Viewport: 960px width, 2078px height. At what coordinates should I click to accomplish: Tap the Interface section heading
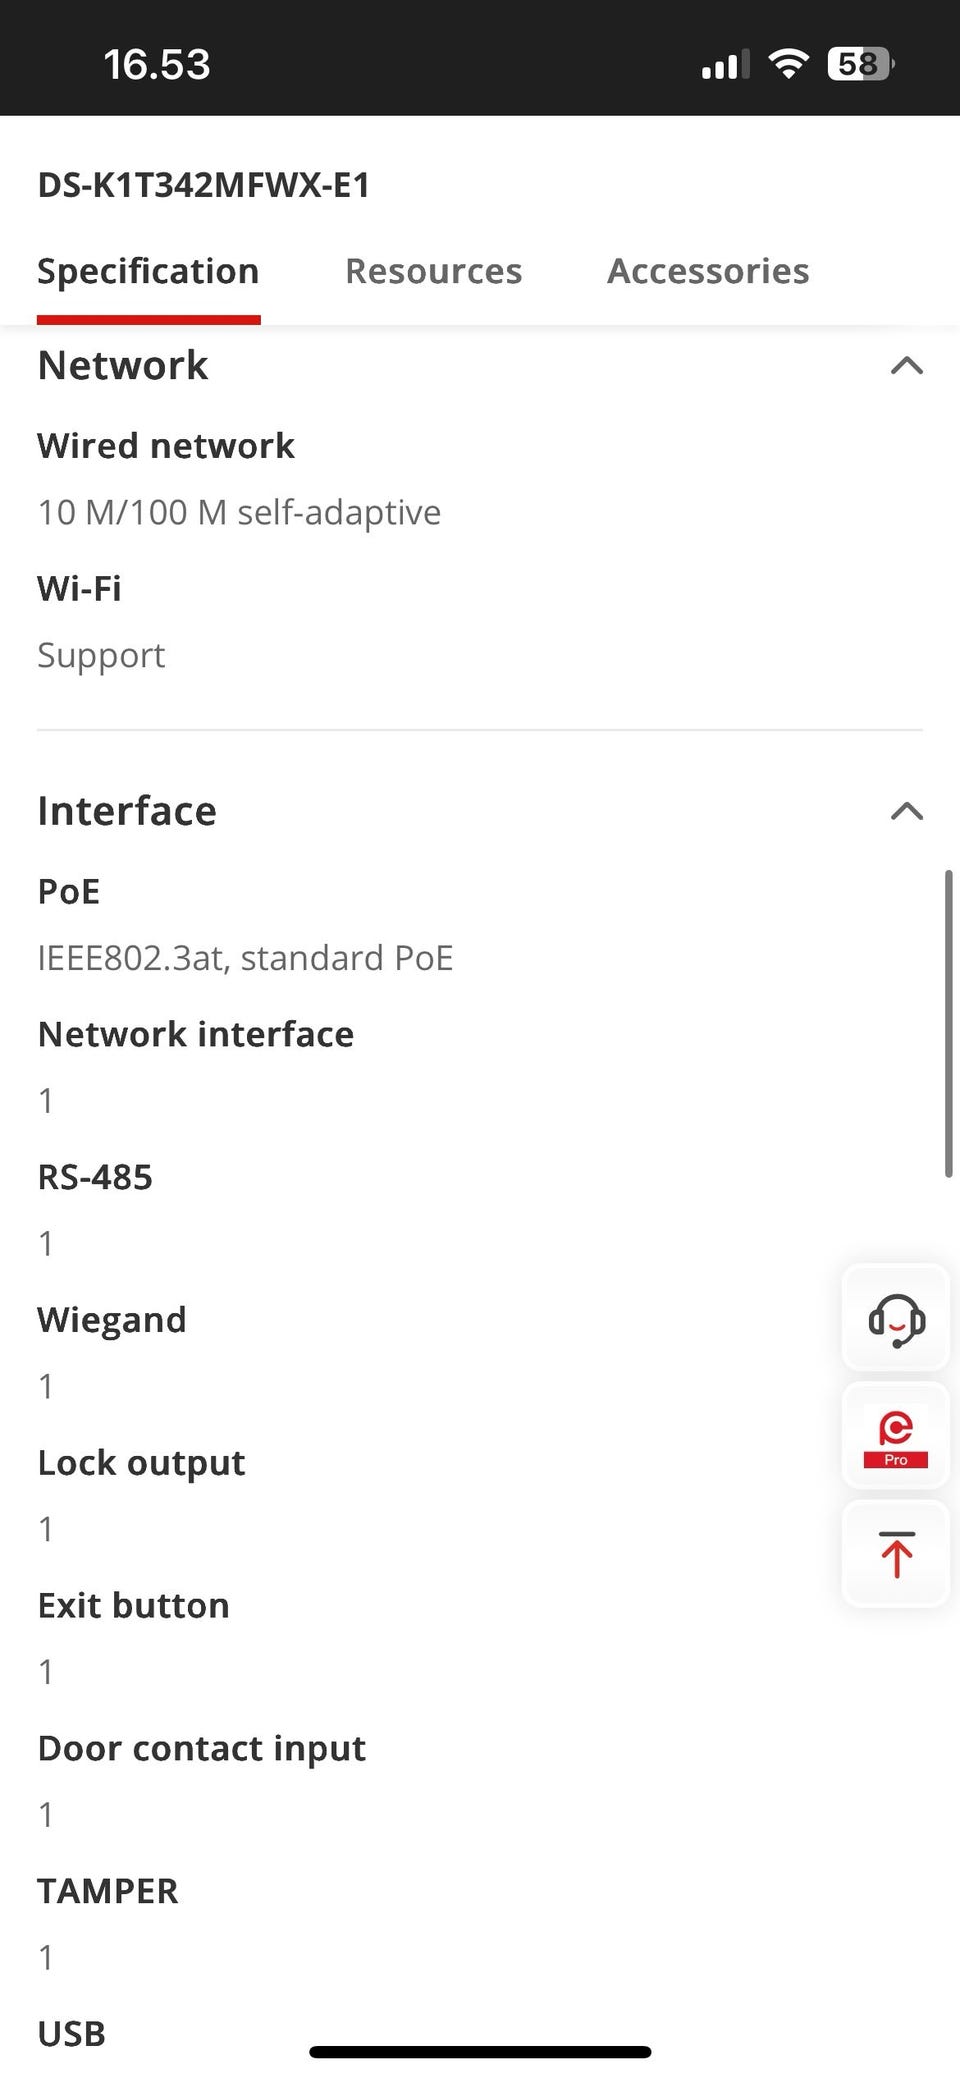(x=127, y=811)
